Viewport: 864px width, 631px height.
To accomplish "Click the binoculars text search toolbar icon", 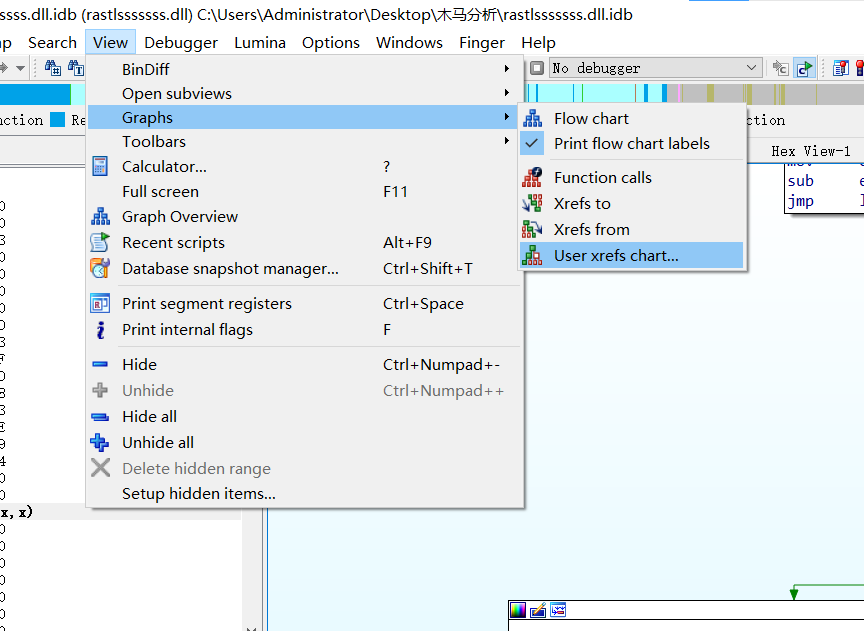I will point(75,68).
